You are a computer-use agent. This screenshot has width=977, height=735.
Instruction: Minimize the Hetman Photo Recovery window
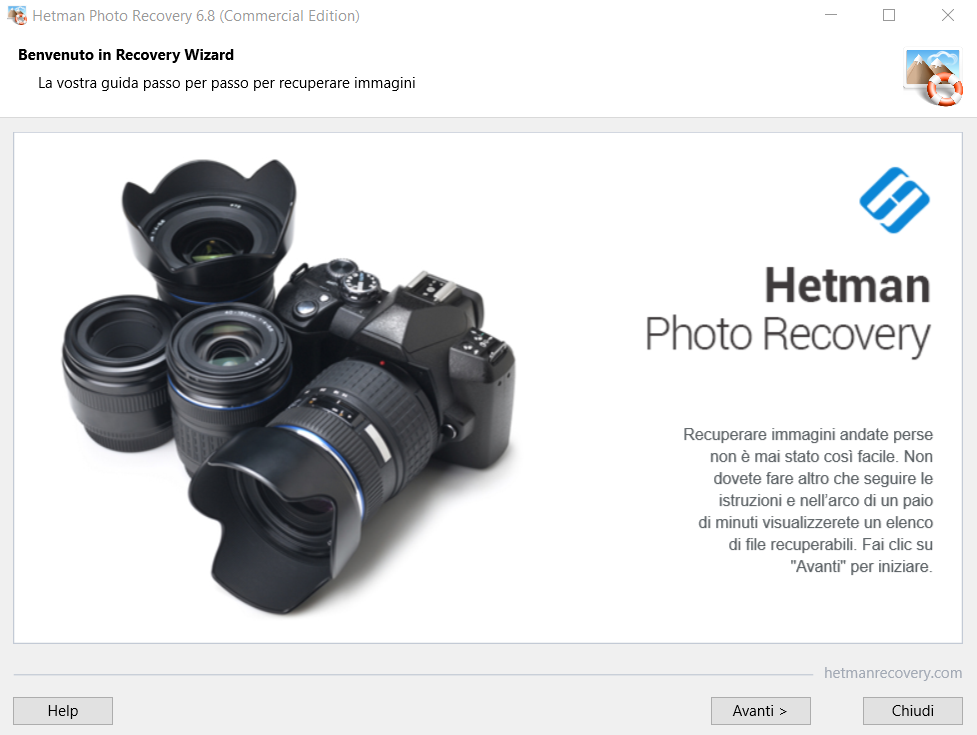click(x=831, y=15)
